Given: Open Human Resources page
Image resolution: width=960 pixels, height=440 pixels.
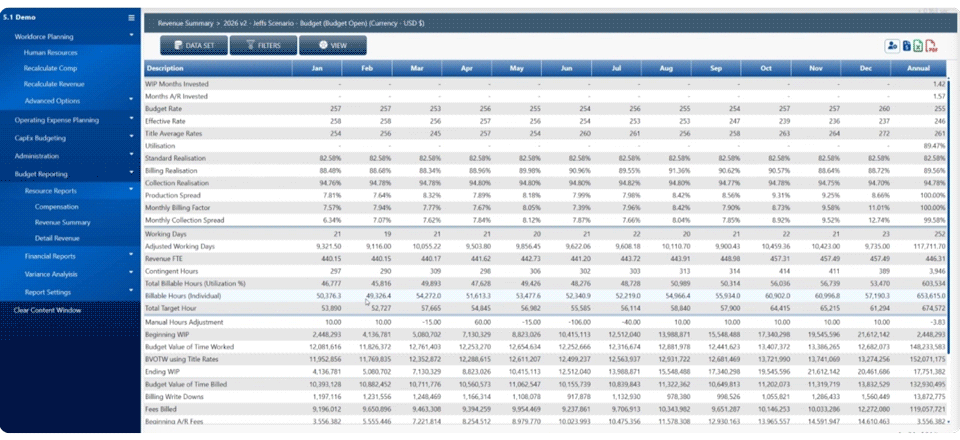Looking at the screenshot, I should point(51,53).
